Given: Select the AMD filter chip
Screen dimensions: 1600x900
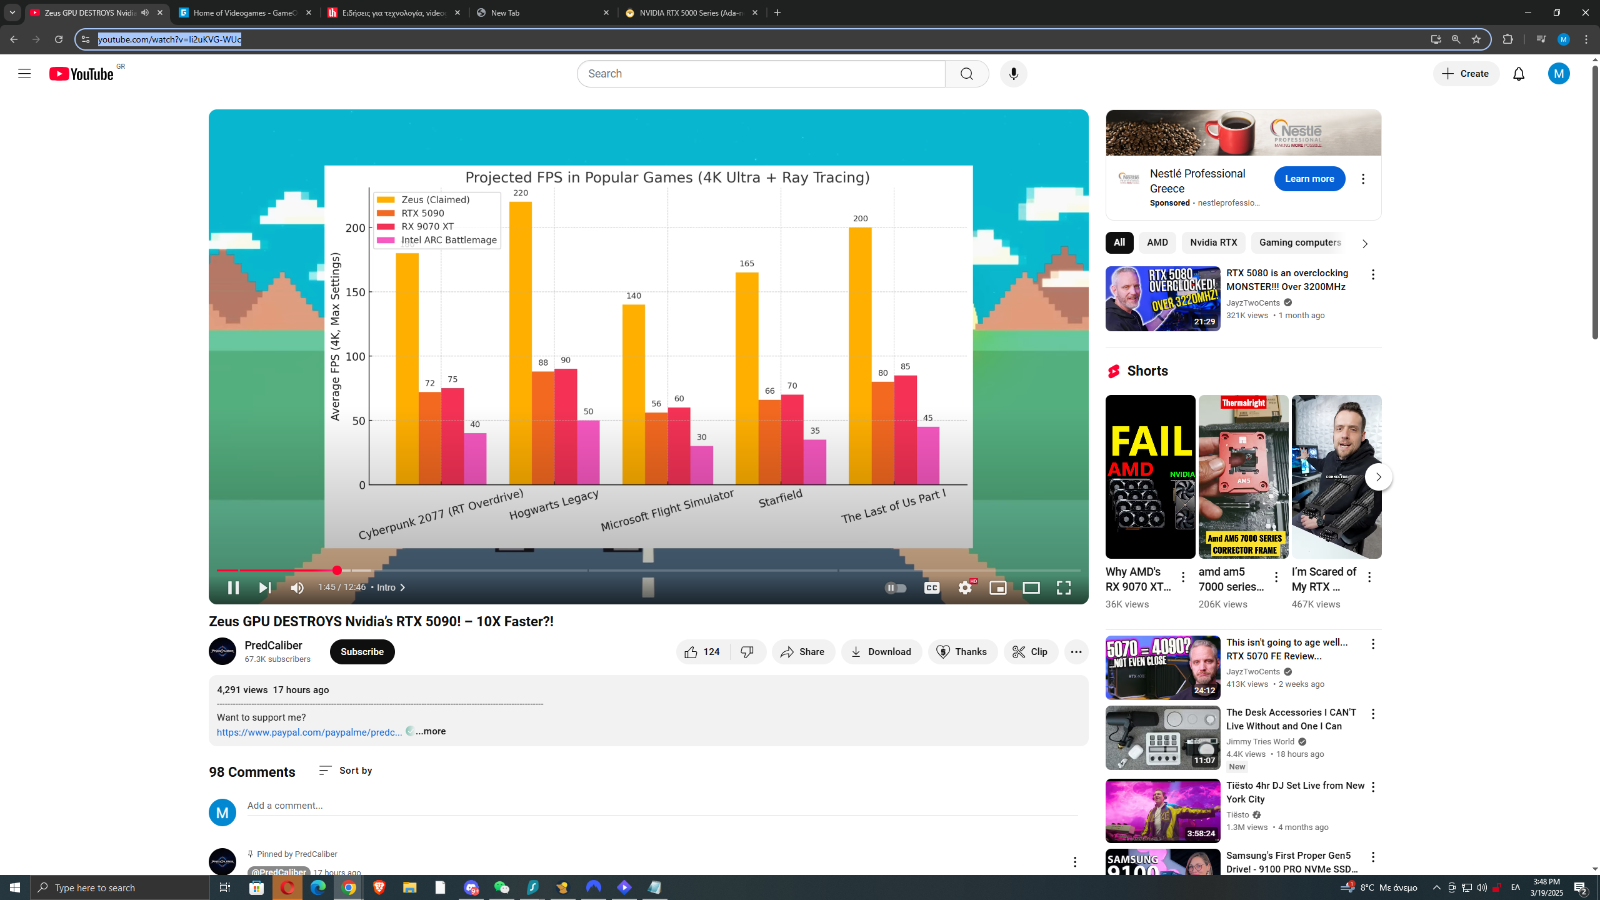Looking at the screenshot, I should (x=1157, y=243).
